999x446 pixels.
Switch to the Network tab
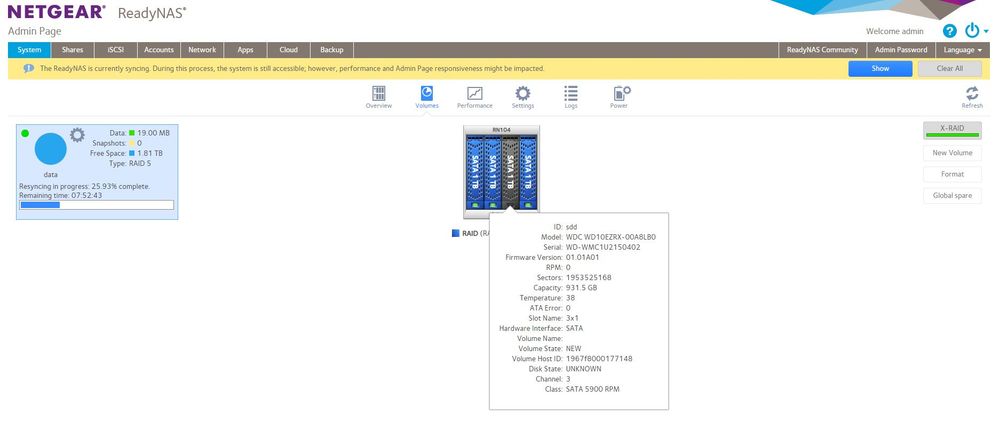[x=202, y=50]
